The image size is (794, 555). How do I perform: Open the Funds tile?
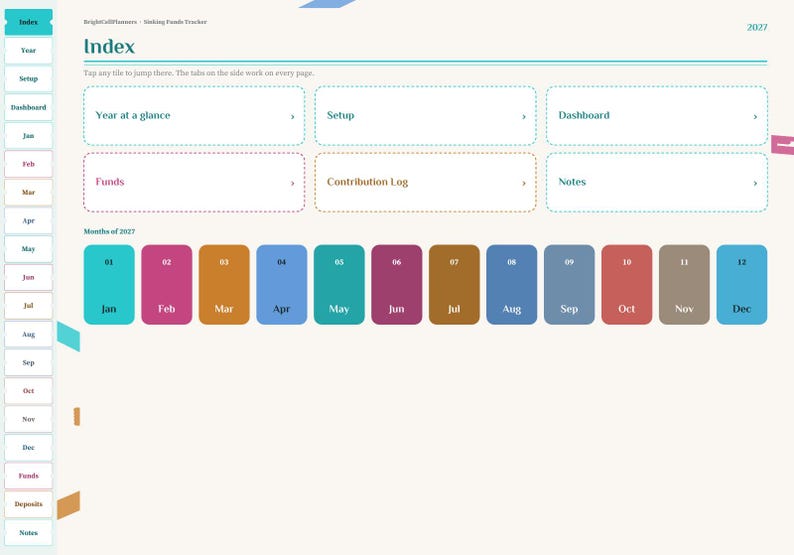194,182
